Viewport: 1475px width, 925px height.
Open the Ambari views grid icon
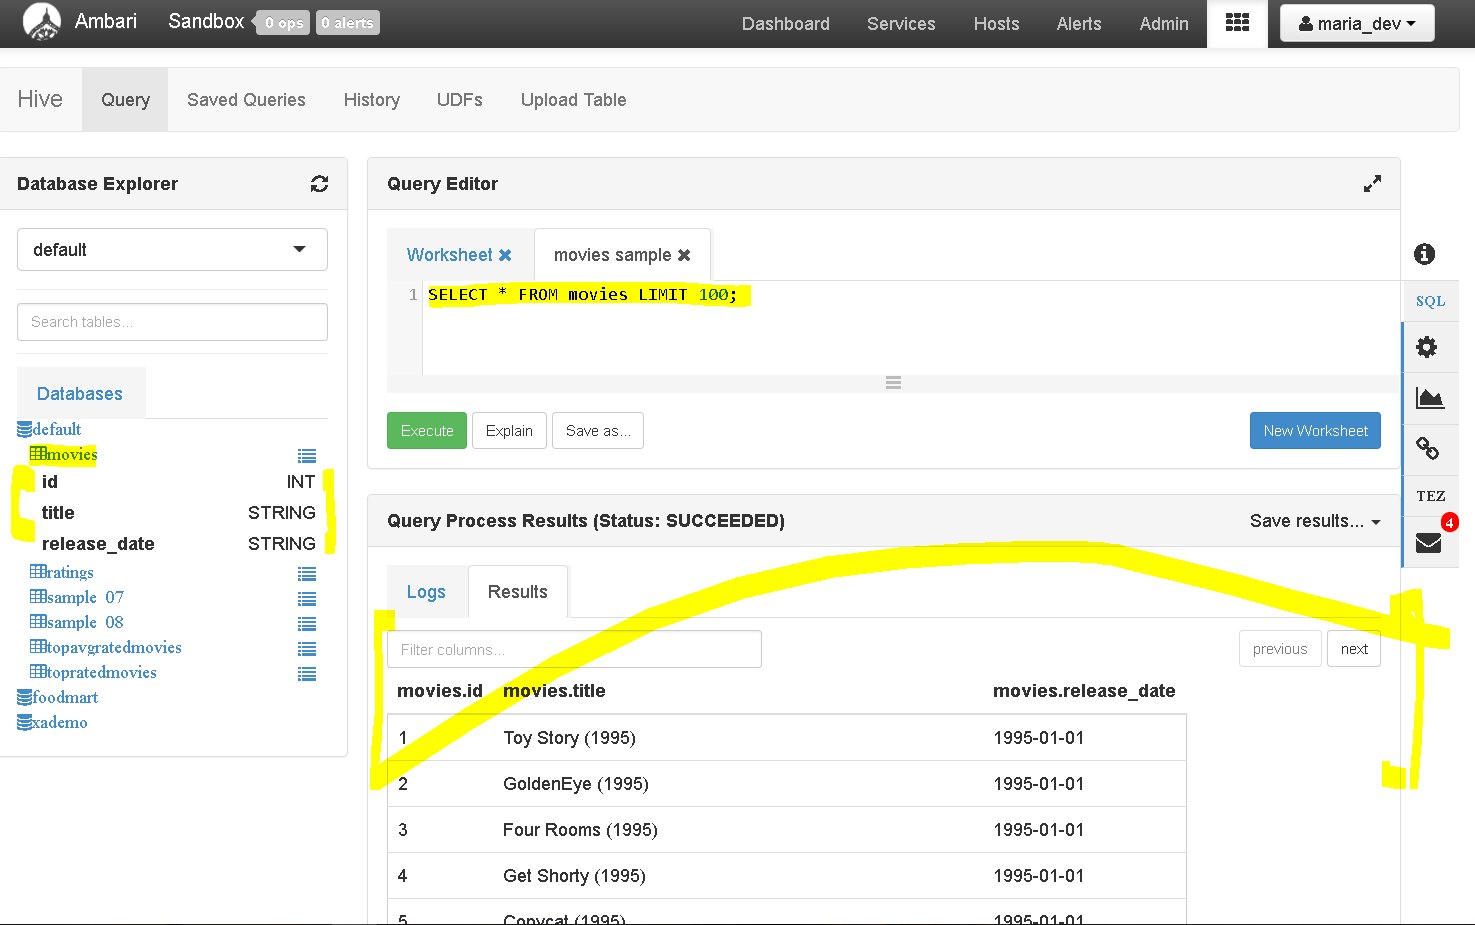click(1237, 23)
